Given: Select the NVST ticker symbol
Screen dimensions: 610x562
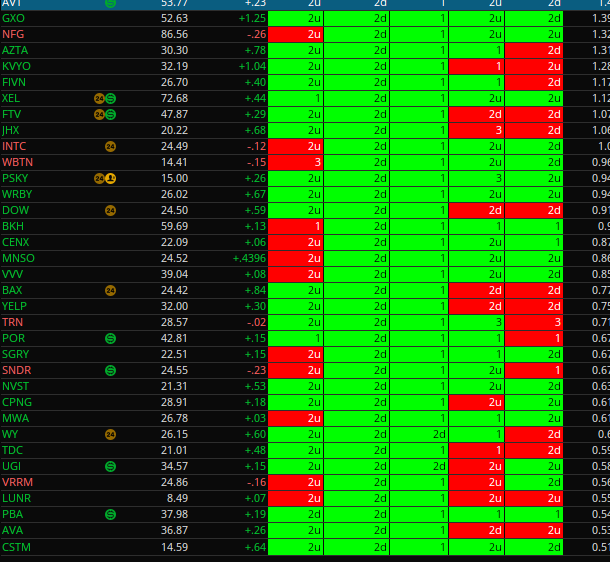Looking at the screenshot, I should (x=16, y=386).
